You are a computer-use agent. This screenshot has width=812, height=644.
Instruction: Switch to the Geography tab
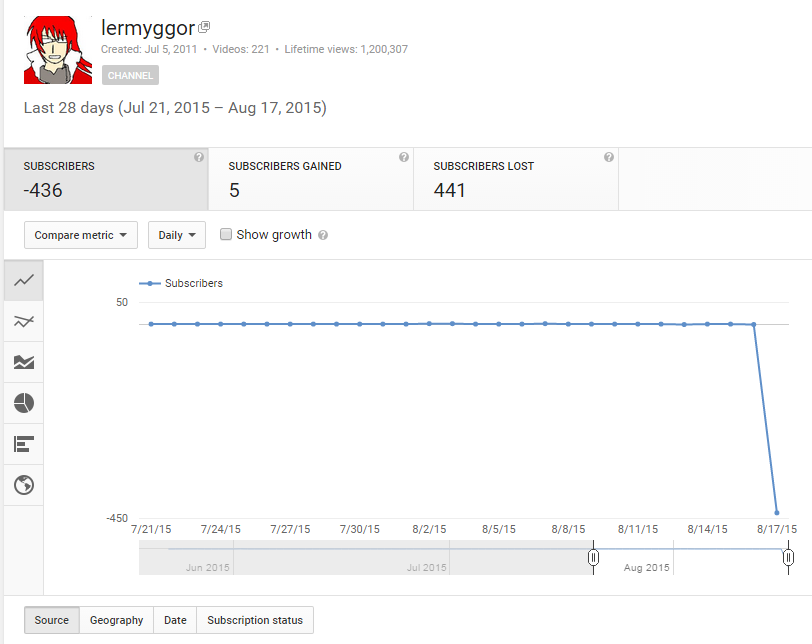click(x=116, y=620)
